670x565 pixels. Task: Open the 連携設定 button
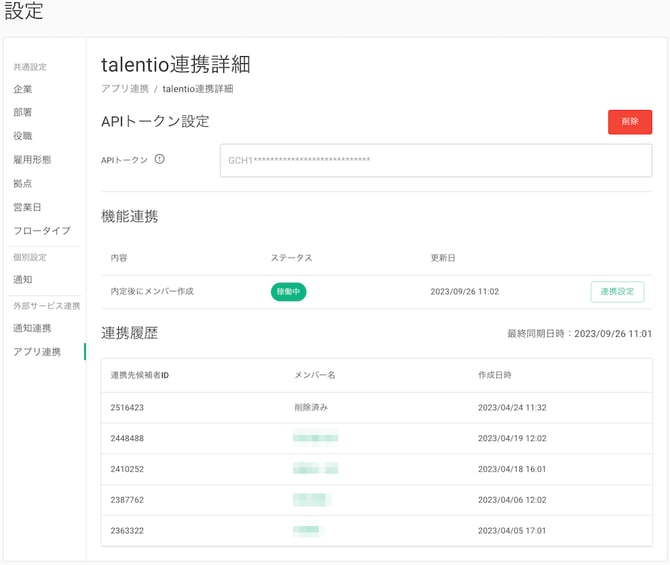click(617, 291)
